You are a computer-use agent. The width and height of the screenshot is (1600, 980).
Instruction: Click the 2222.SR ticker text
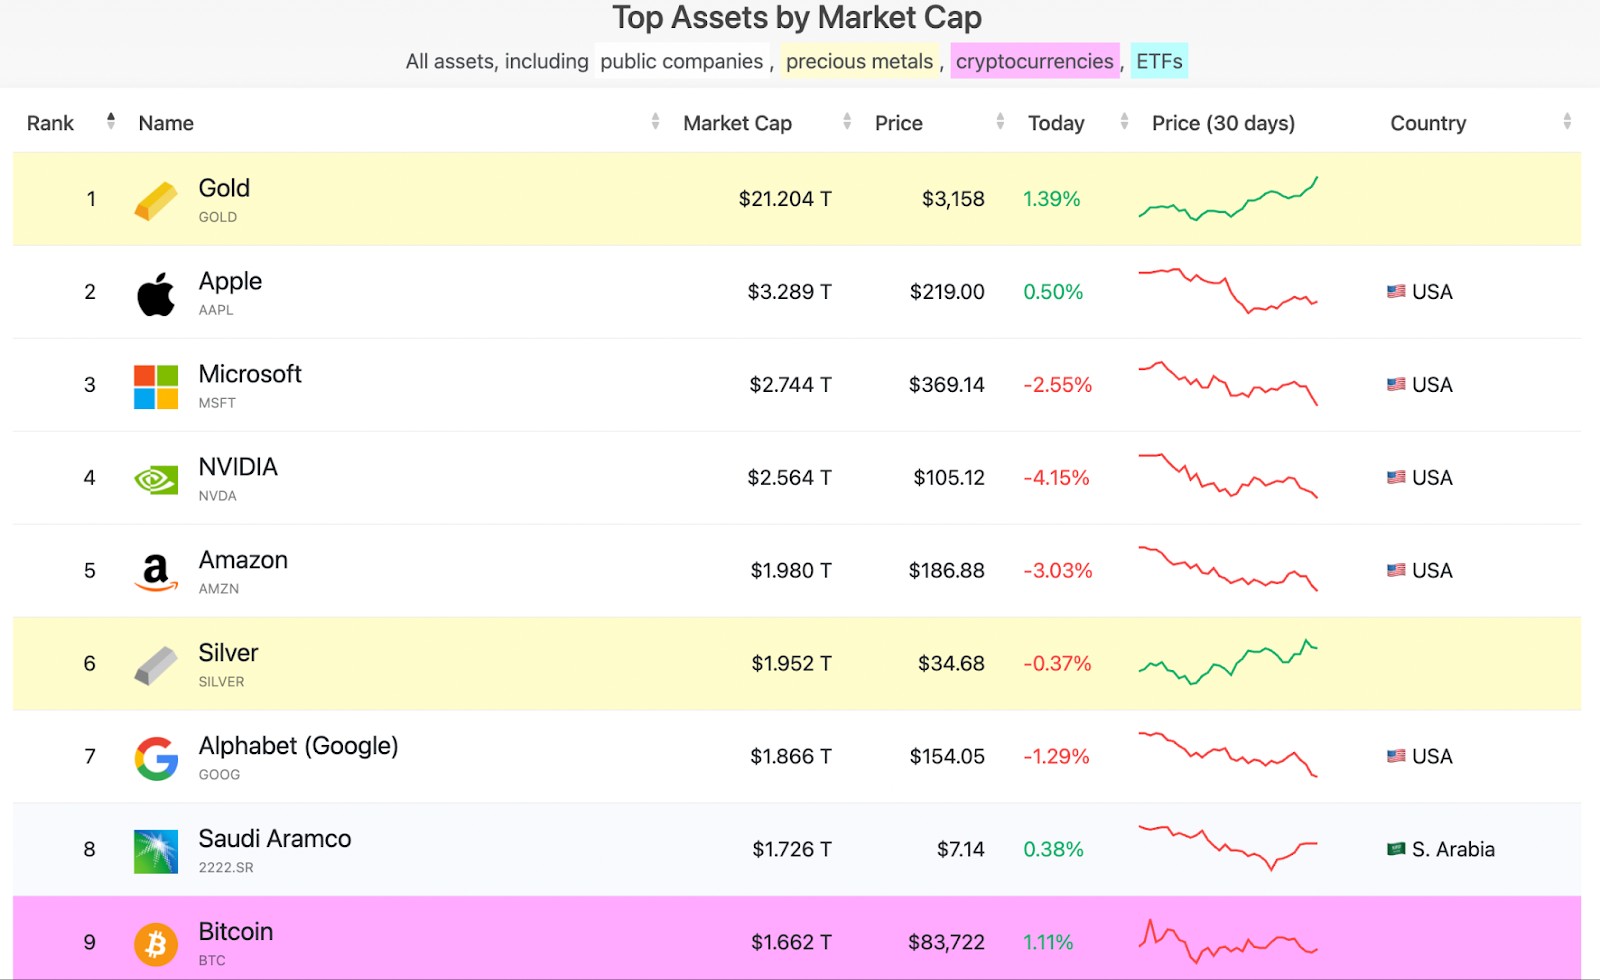[226, 868]
